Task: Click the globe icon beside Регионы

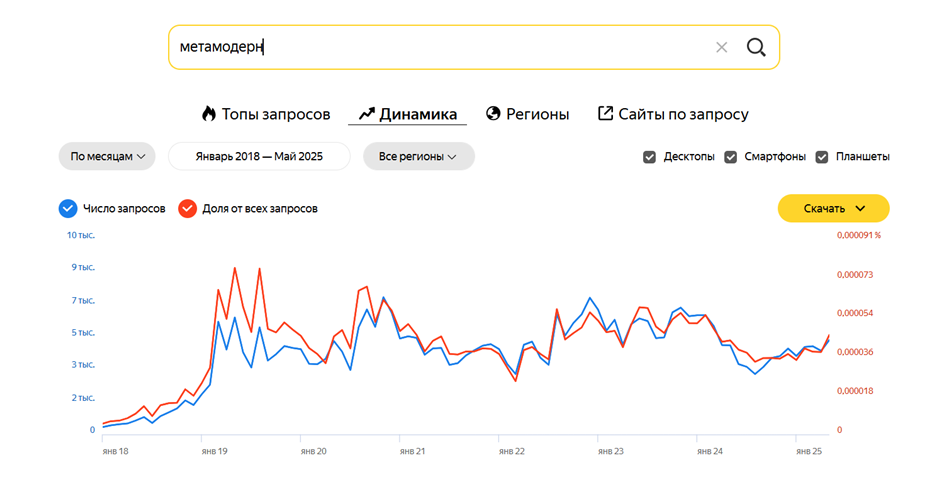Action: pyautogui.click(x=493, y=114)
